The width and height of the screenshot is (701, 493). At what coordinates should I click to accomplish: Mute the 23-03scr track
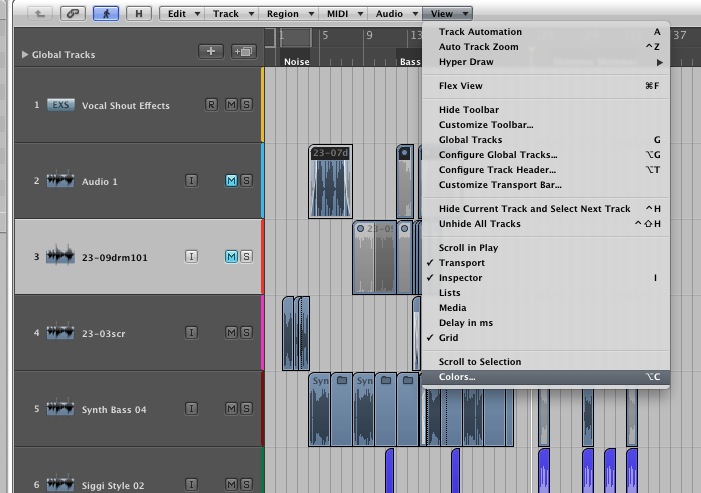(x=231, y=333)
